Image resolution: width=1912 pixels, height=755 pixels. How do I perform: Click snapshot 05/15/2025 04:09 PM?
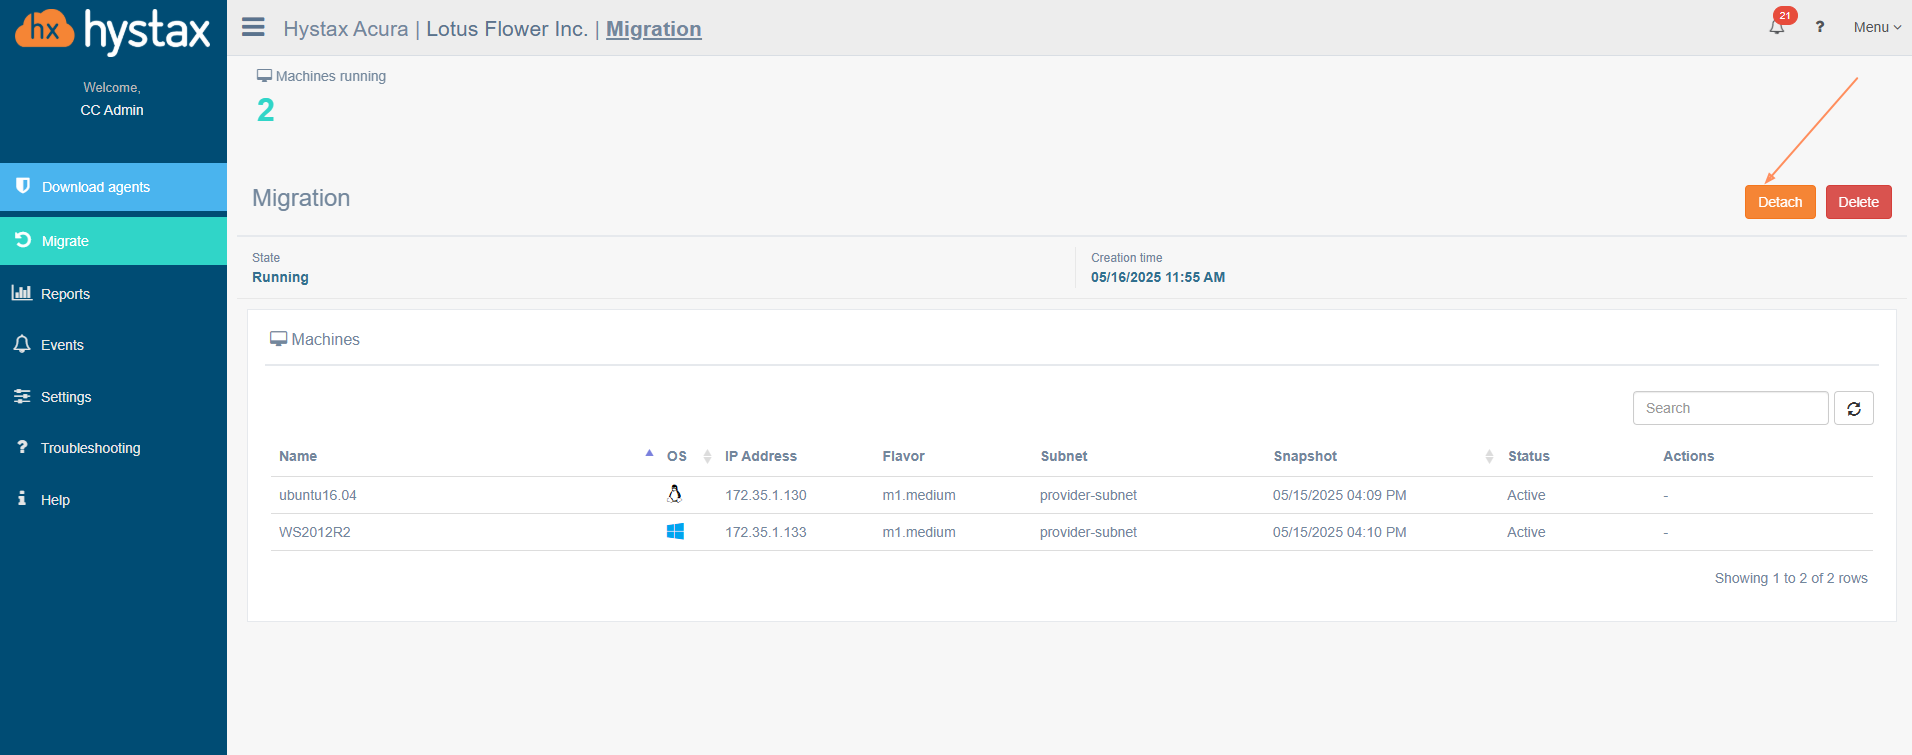coord(1340,495)
